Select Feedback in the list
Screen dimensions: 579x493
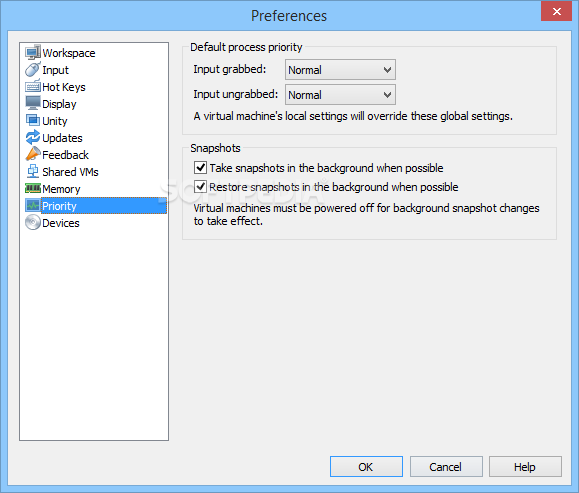click(x=65, y=155)
